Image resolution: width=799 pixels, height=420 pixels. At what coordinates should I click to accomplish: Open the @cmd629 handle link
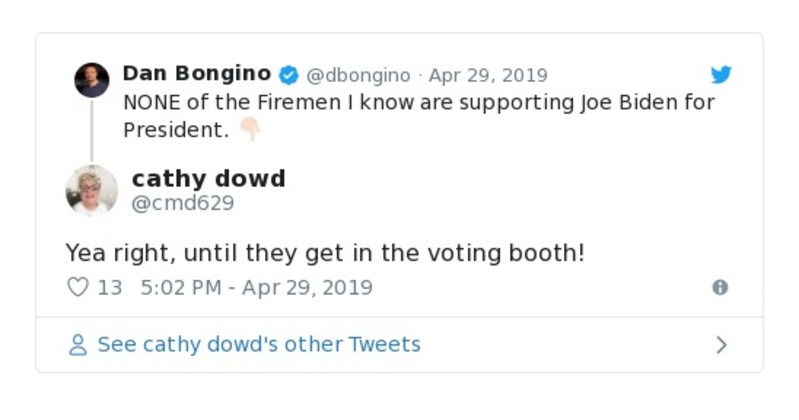(183, 204)
